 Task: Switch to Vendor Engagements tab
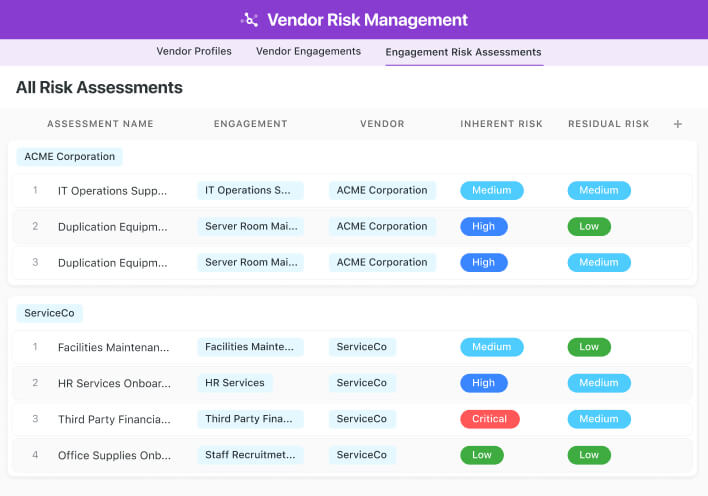point(308,51)
